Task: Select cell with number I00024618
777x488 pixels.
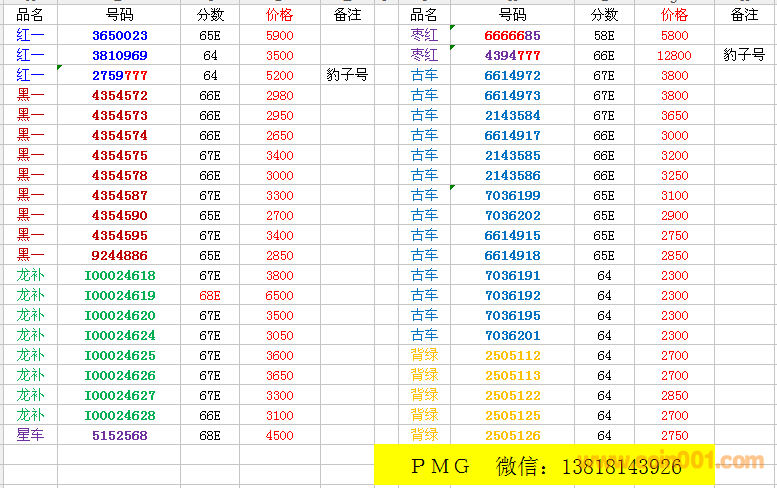Action: 119,275
